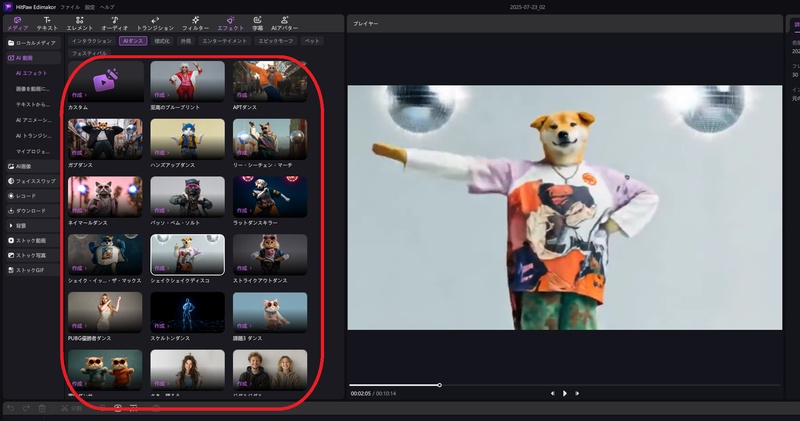Open the エフェクト panel
Screen dimensions: 800x421
[x=231, y=23]
